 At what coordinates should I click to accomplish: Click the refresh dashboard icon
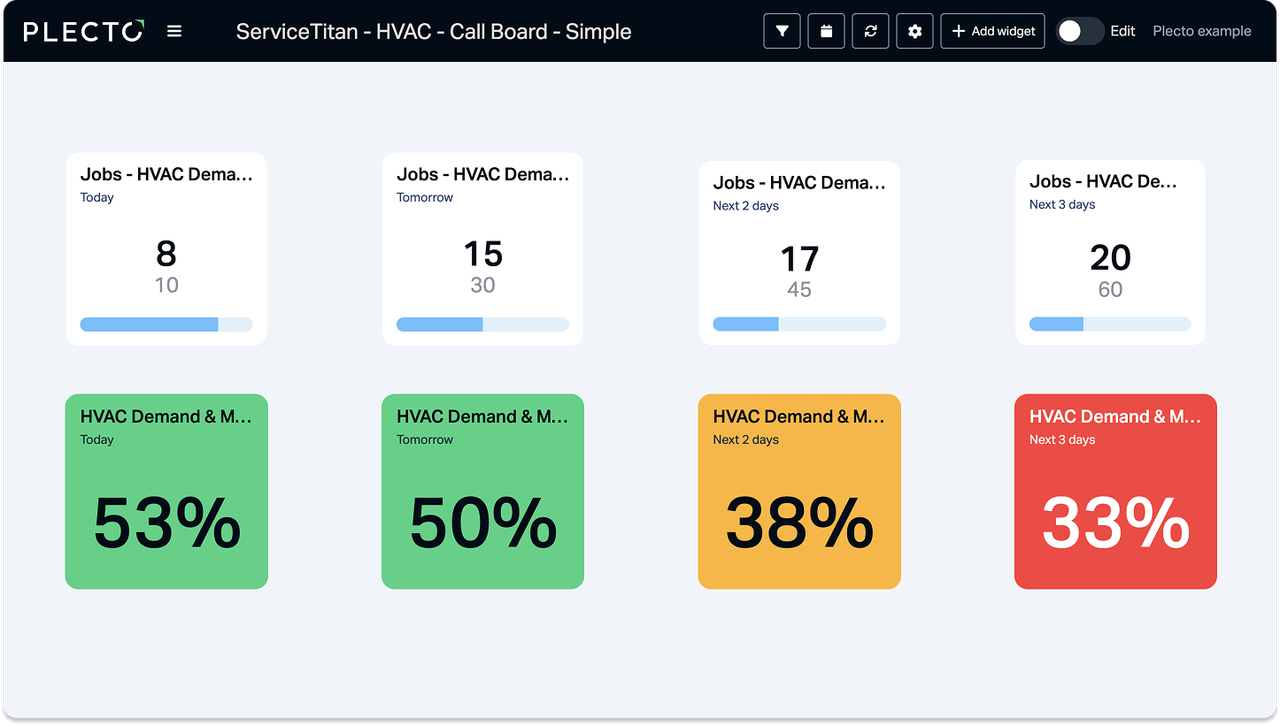pyautogui.click(x=870, y=31)
